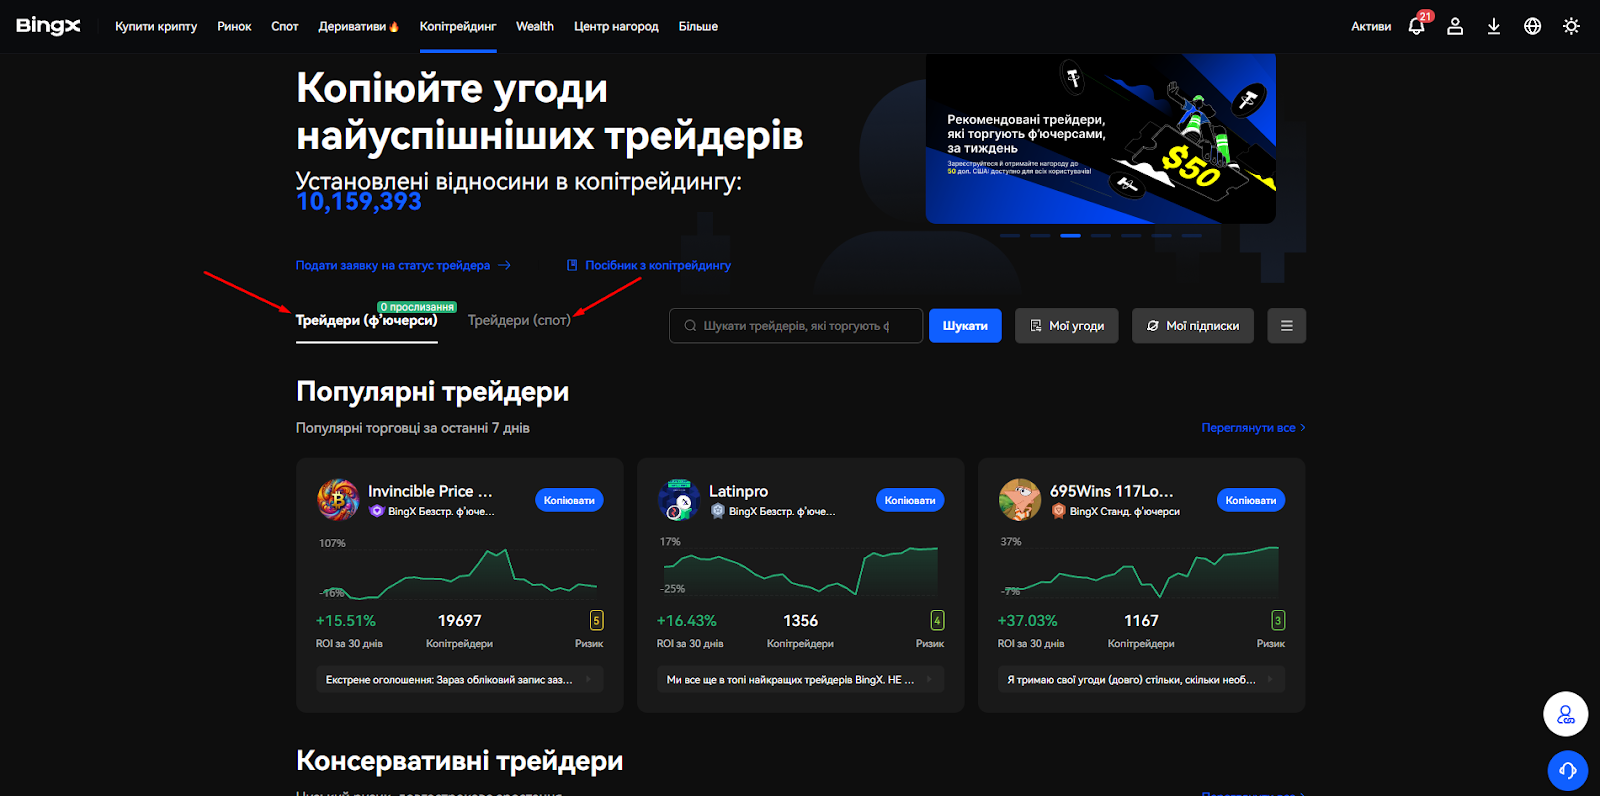Click risk level 3 badge on 695Wins

pos(1278,620)
